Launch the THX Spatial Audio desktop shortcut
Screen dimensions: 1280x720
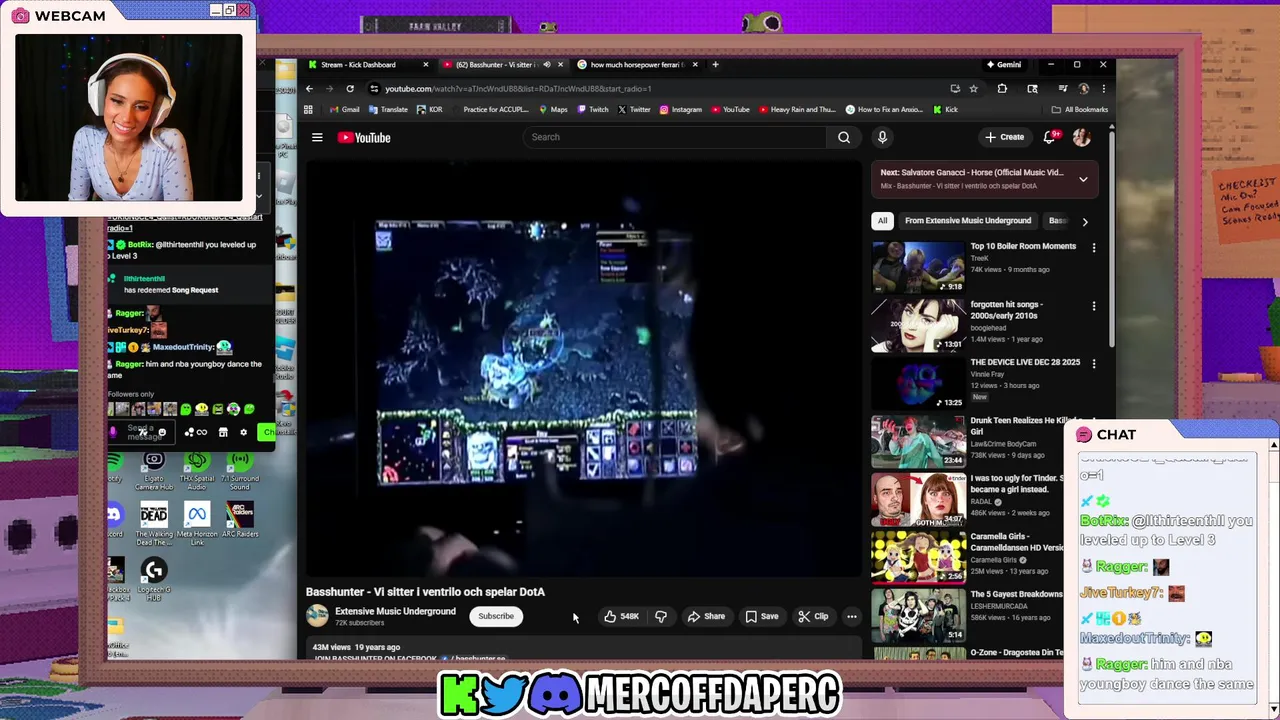(x=196, y=468)
